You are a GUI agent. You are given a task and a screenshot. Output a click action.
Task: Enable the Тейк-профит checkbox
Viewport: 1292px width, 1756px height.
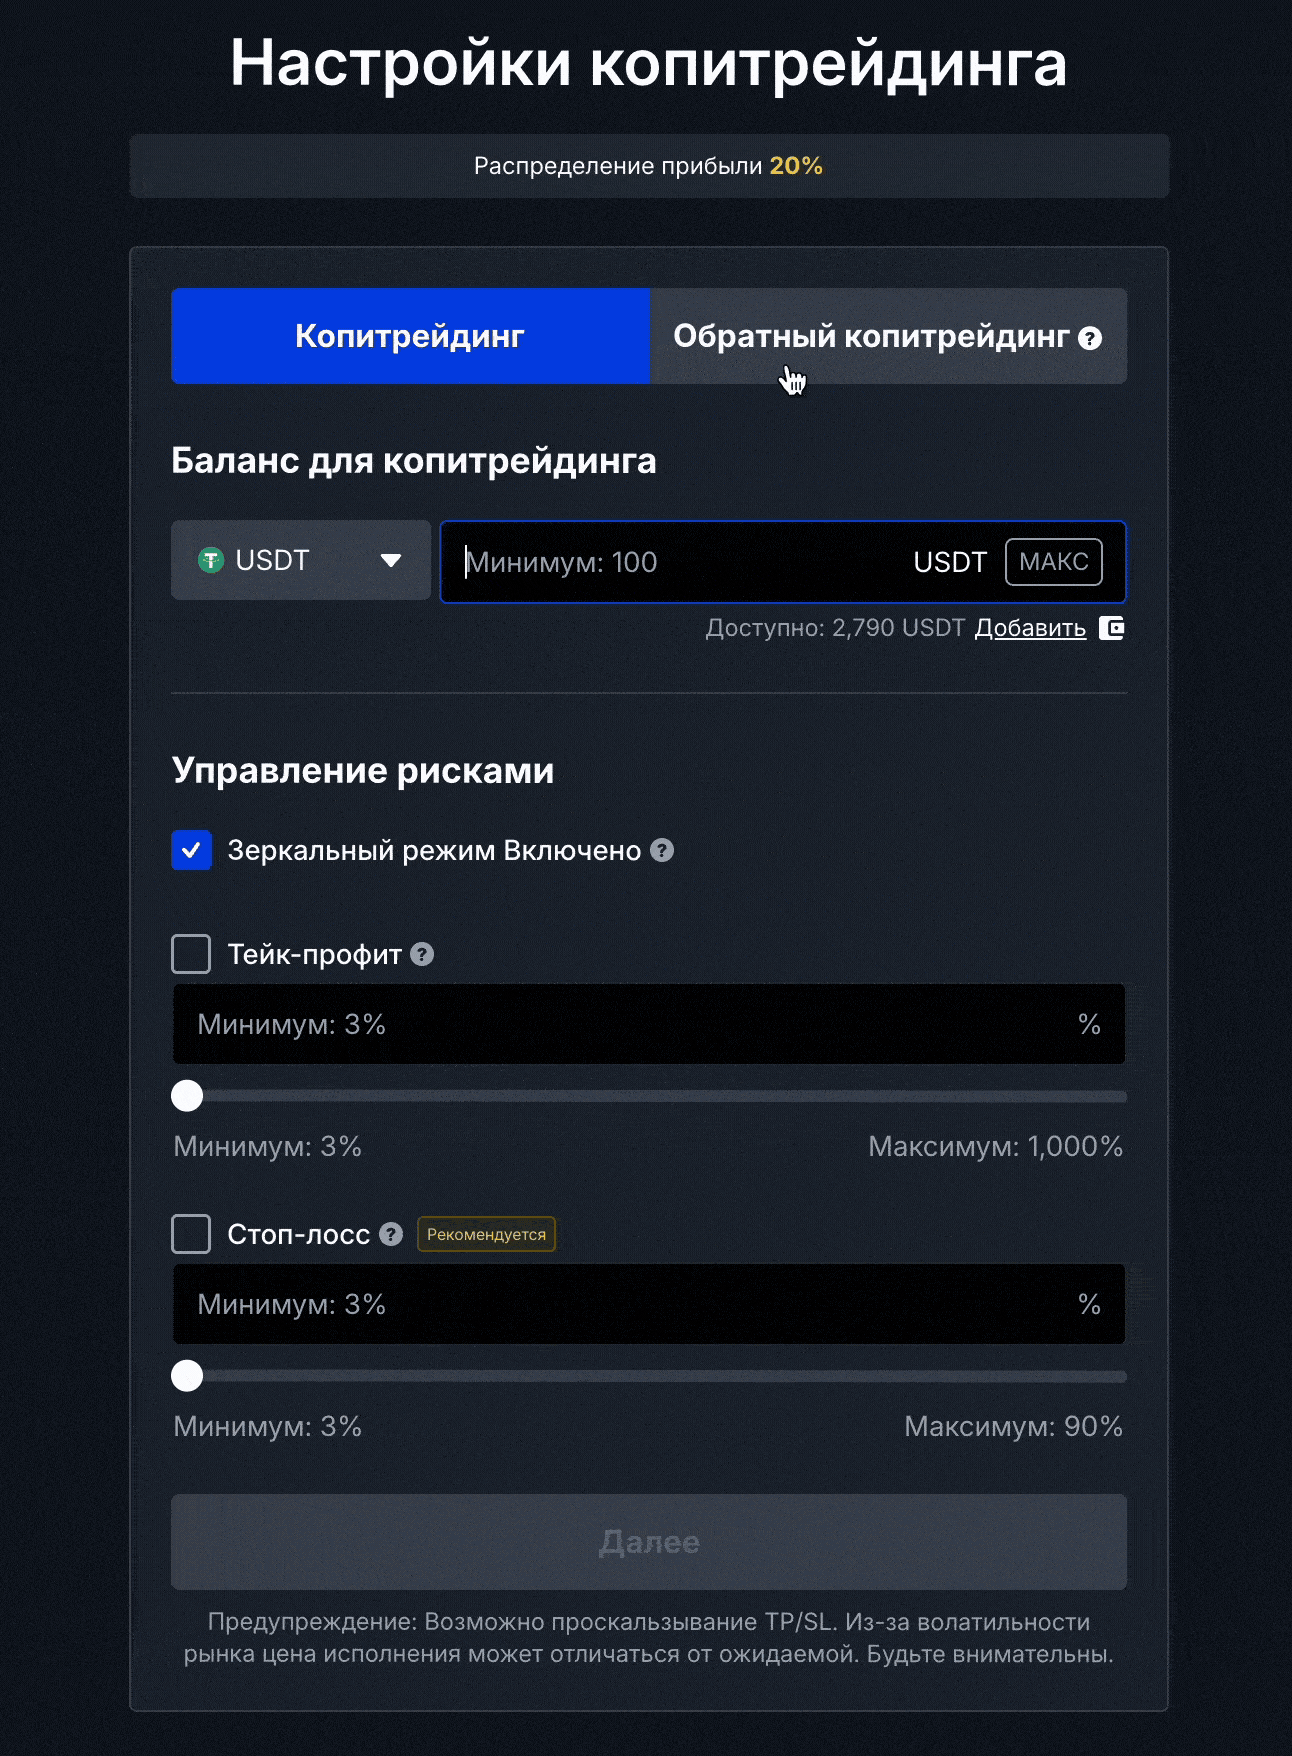(x=191, y=954)
